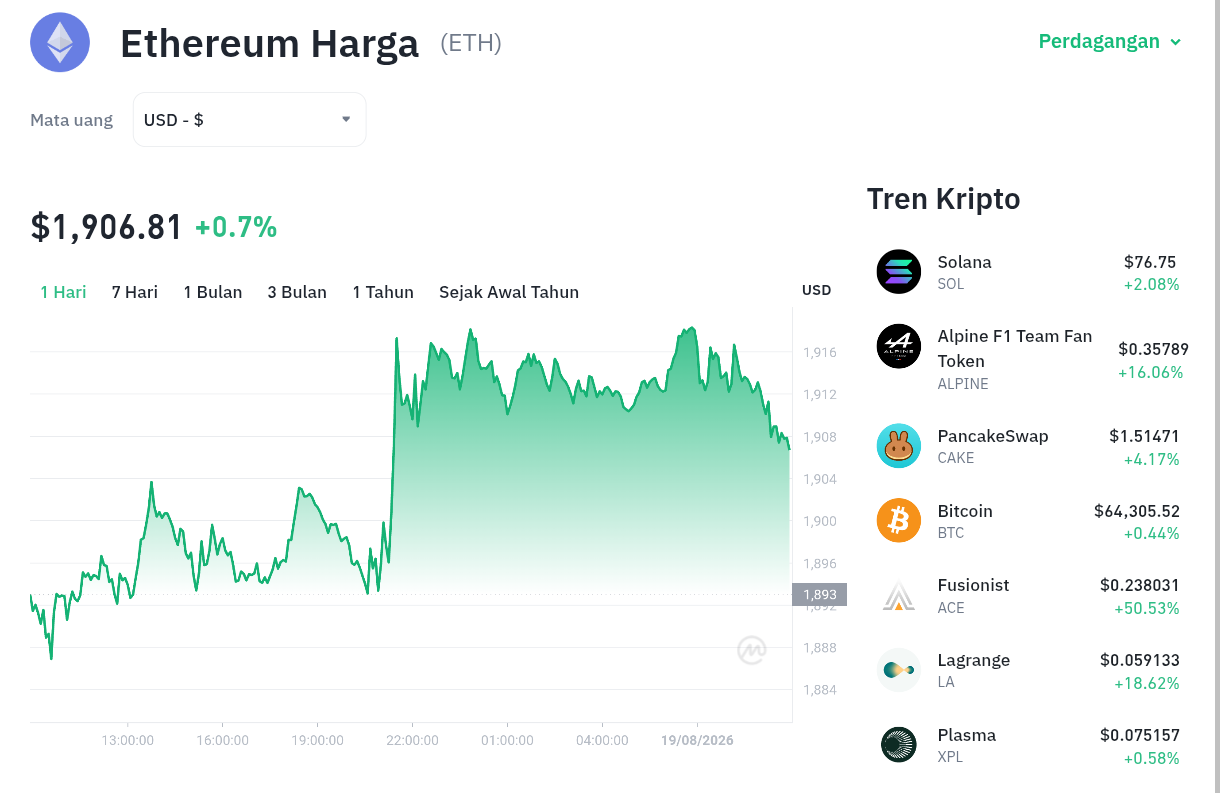Click the Fusionist ACE icon
1220x793 pixels.
coord(899,595)
